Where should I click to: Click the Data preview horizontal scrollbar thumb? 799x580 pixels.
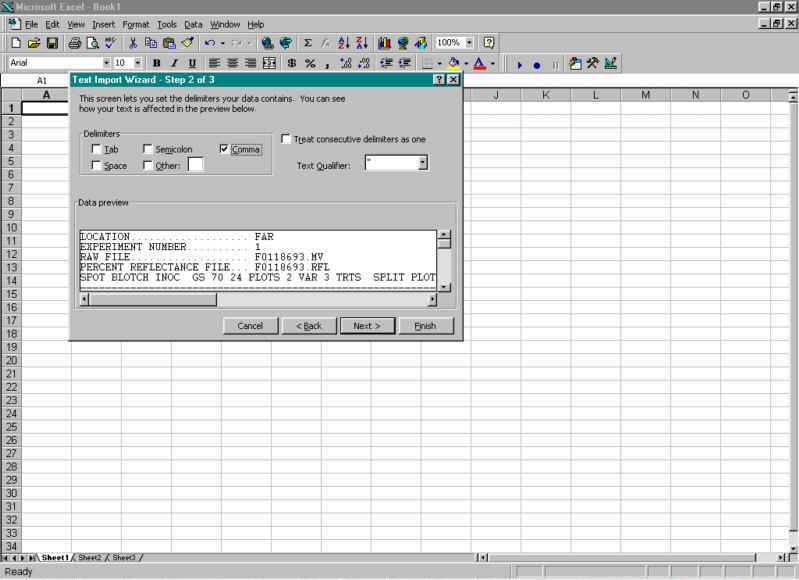[152, 300]
